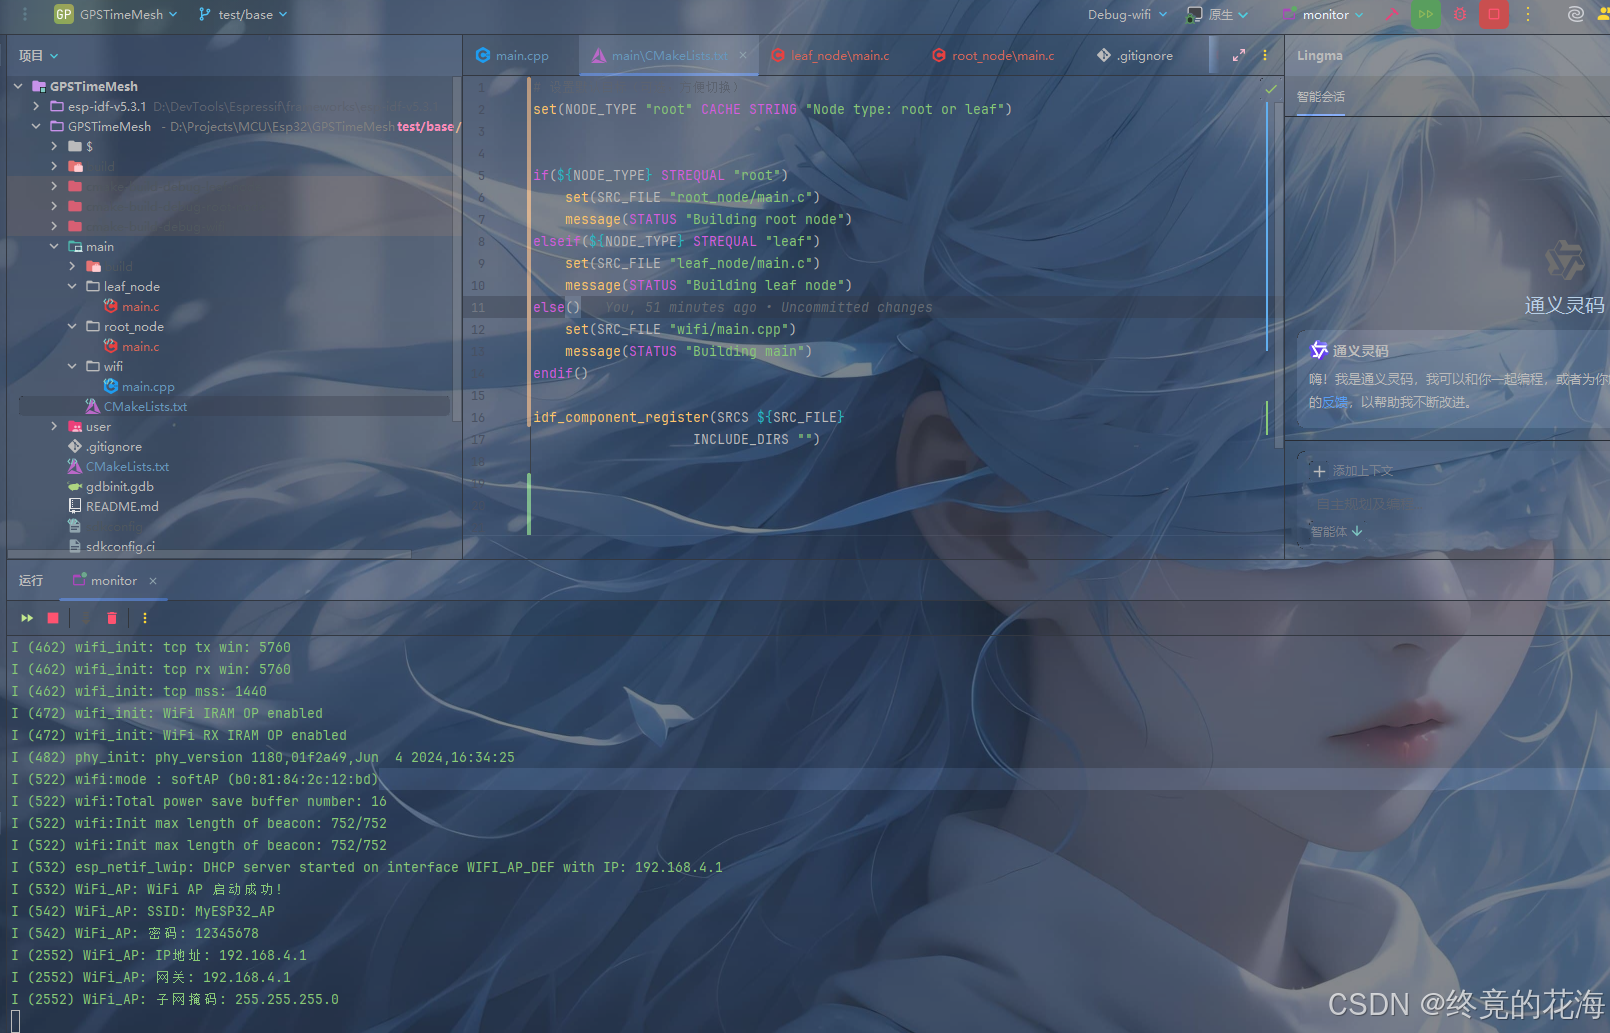This screenshot has width=1610, height=1033.
Task: Open main.c under leaf_node
Action: [132, 306]
